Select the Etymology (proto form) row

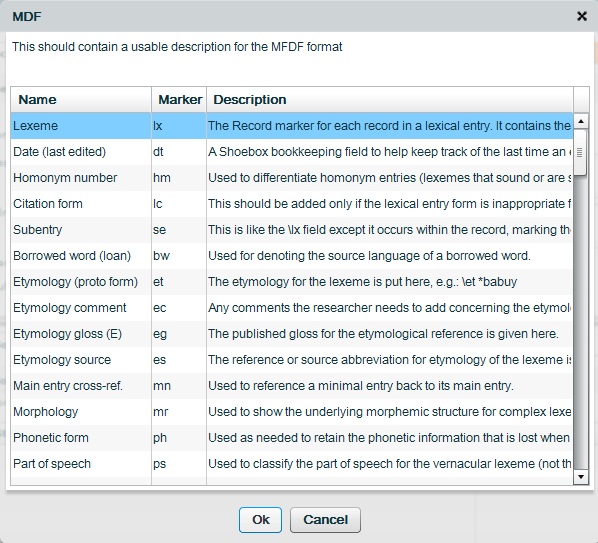pyautogui.click(x=292, y=282)
